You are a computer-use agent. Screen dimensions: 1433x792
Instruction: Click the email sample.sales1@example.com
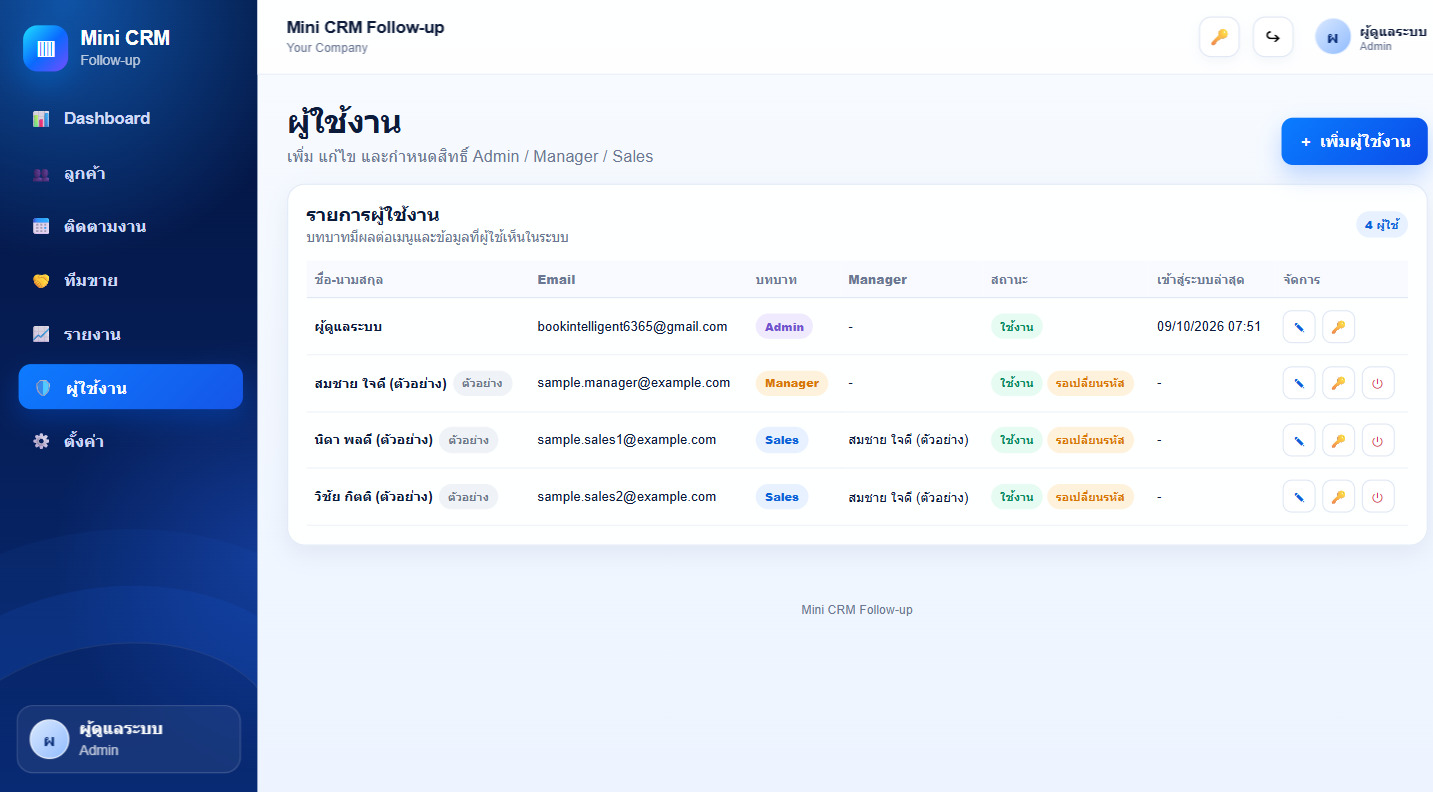coord(627,440)
